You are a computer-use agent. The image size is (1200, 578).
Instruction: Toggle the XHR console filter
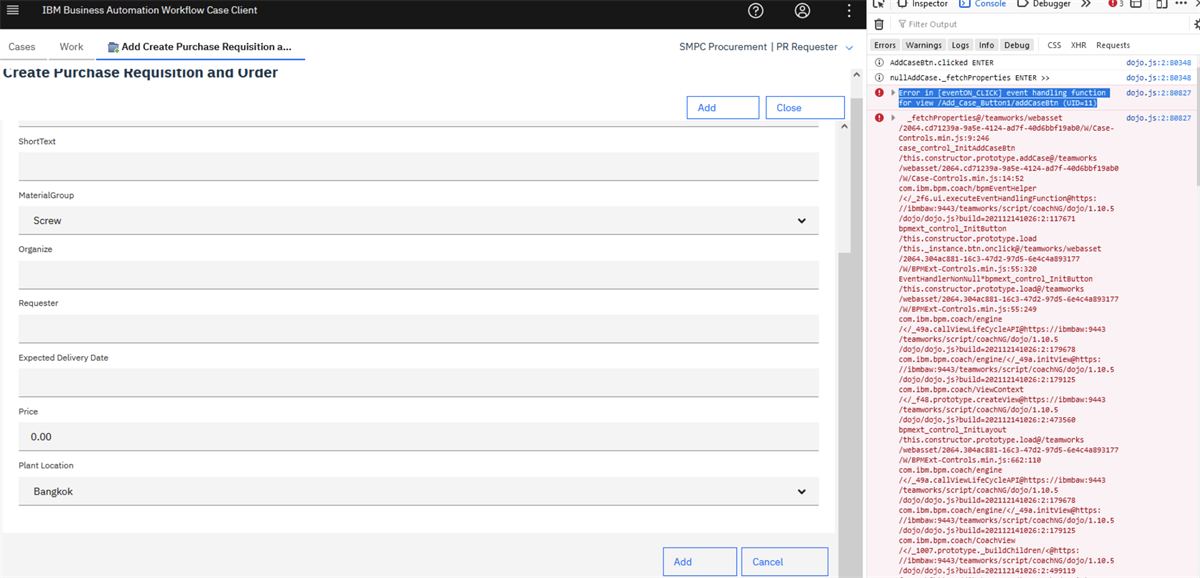(x=1078, y=45)
